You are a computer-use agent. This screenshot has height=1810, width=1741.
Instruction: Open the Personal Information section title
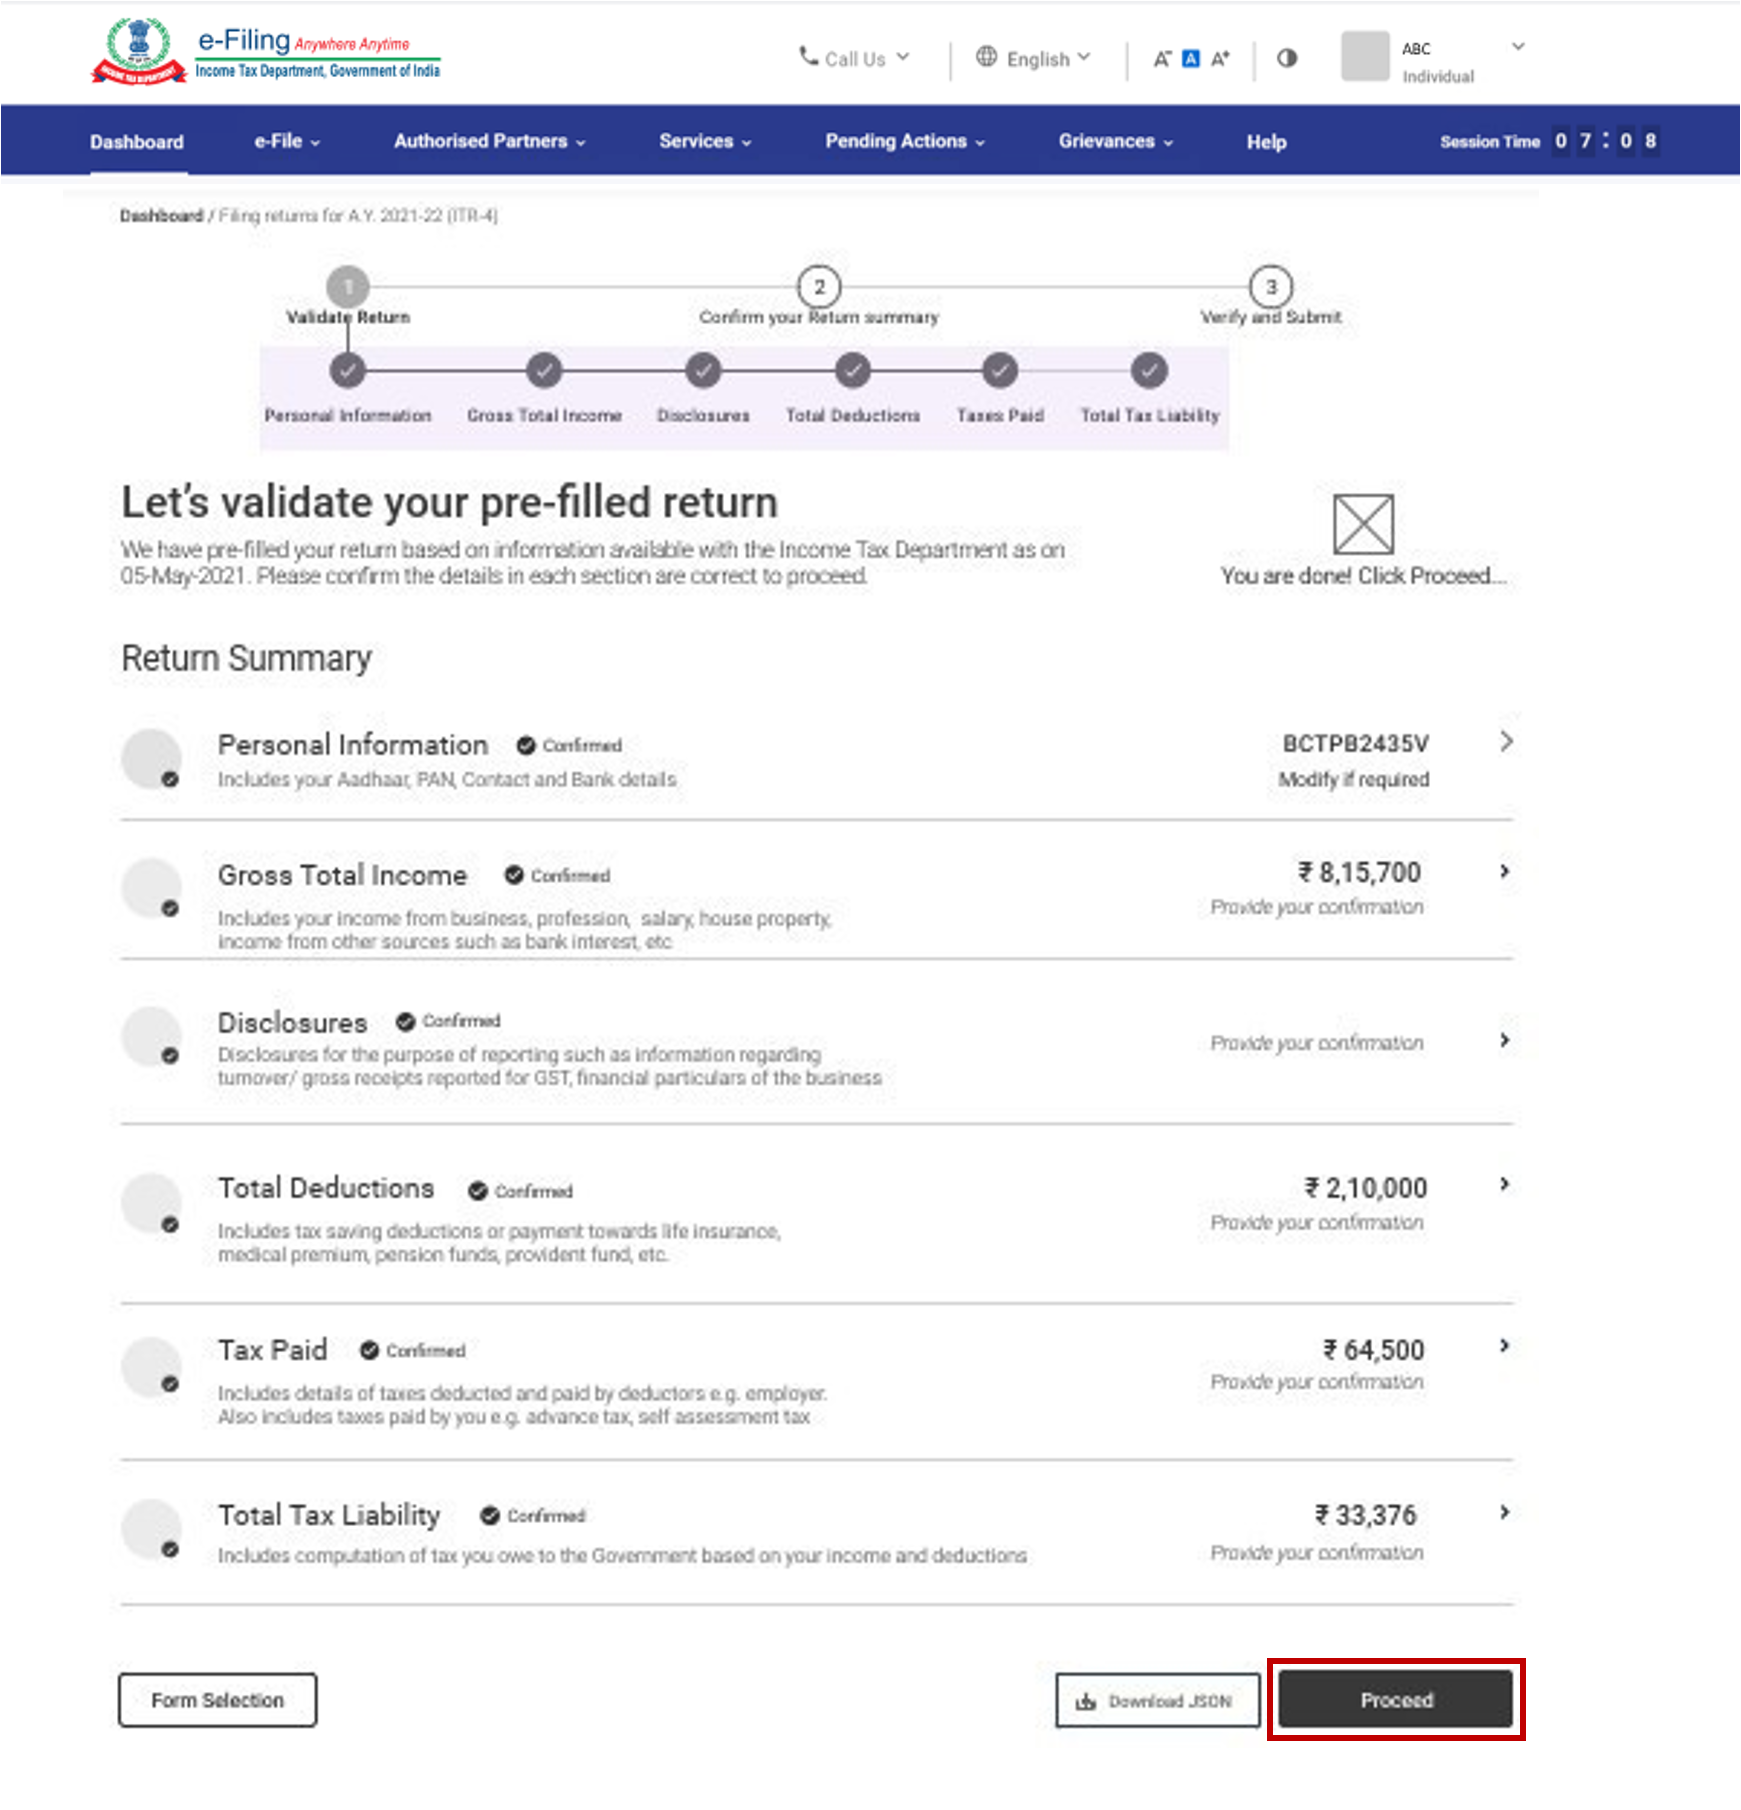[x=353, y=745]
